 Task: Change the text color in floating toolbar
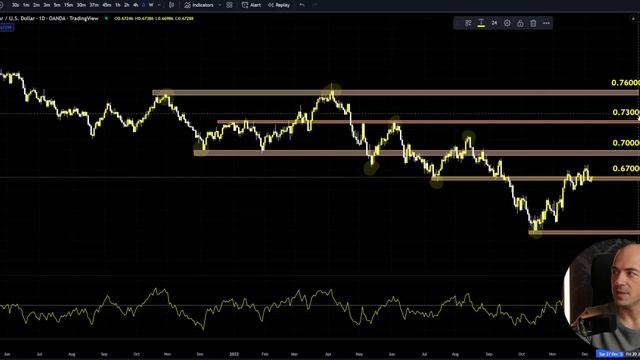click(481, 23)
